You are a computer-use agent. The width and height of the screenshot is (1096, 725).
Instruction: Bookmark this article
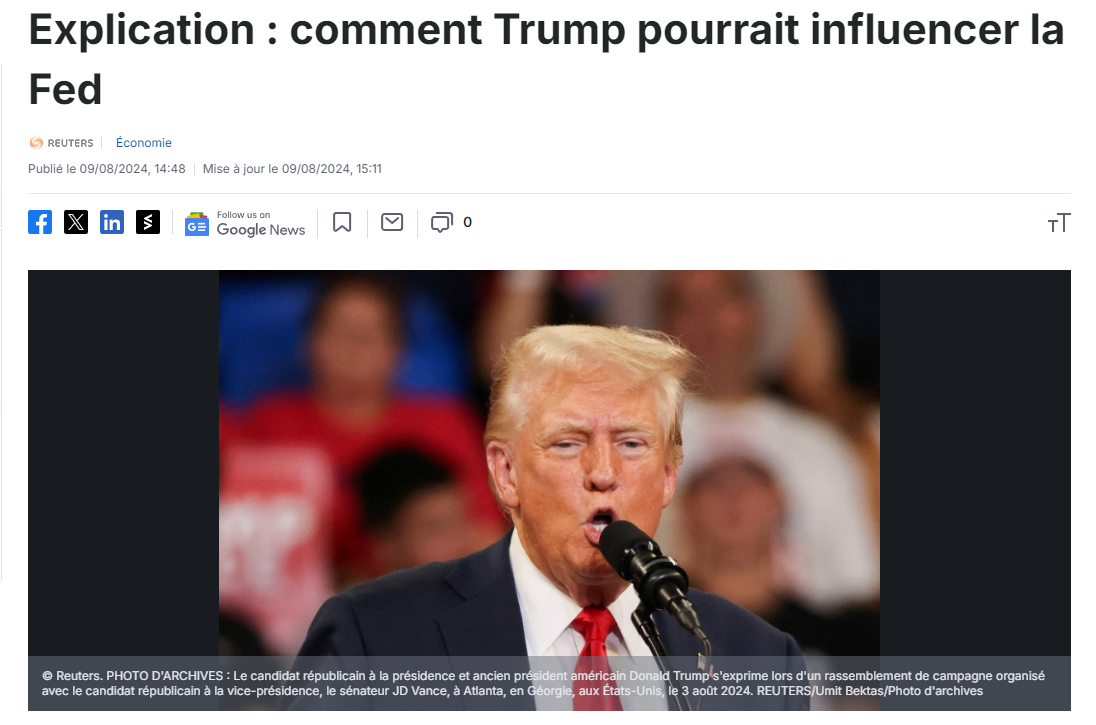pyautogui.click(x=342, y=222)
